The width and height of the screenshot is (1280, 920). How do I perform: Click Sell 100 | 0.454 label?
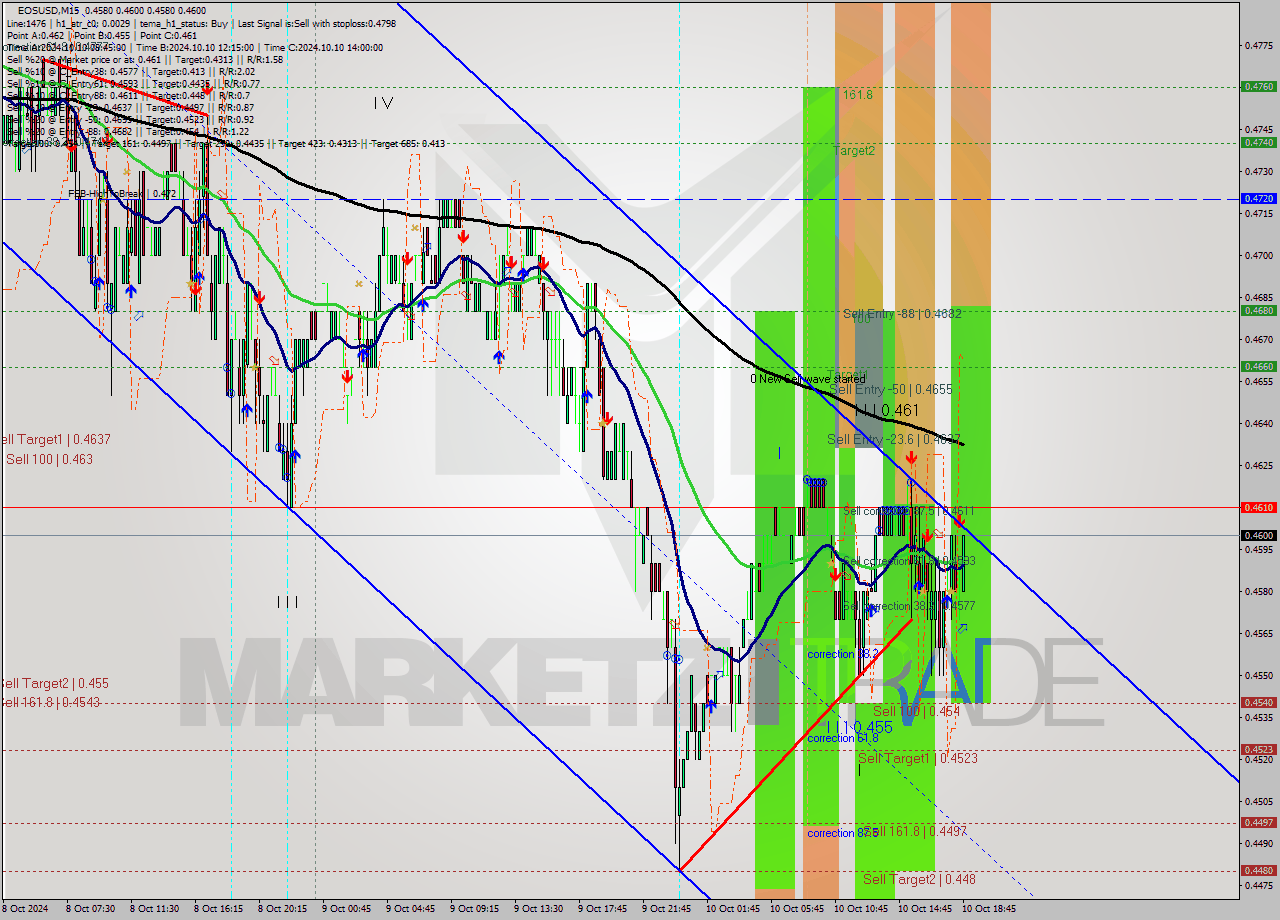coord(916,711)
